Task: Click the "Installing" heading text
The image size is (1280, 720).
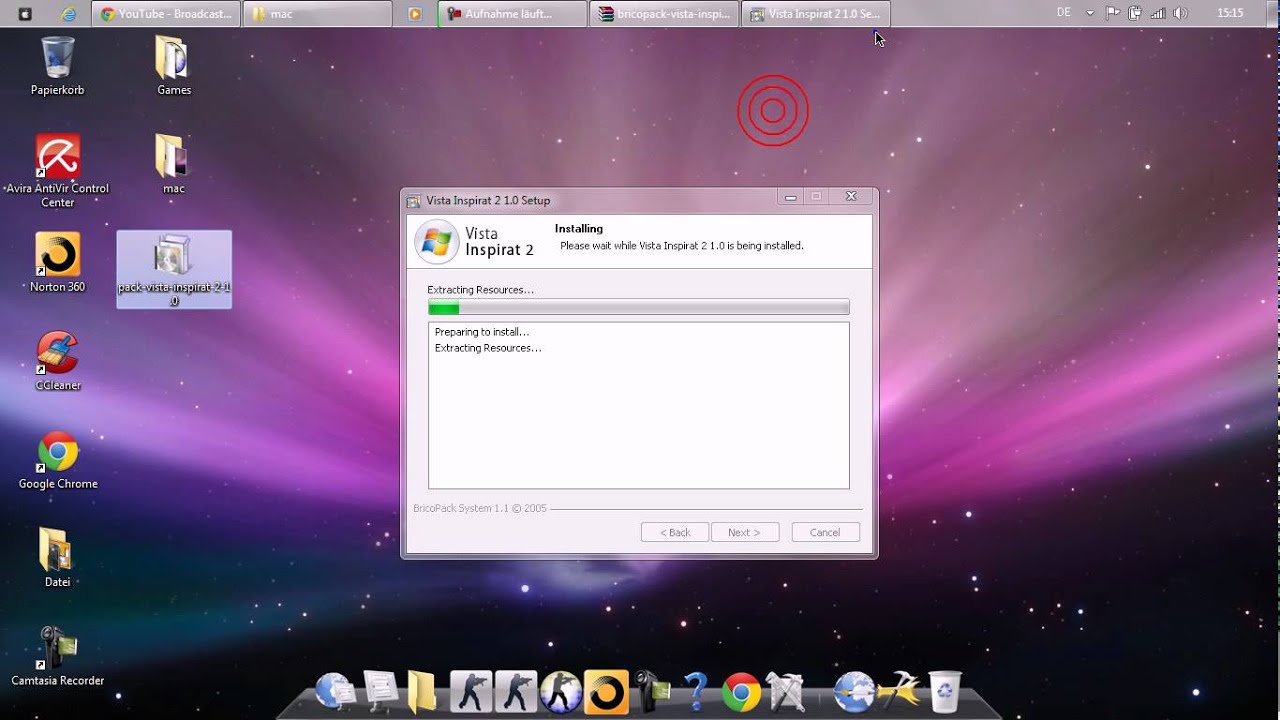Action: click(x=579, y=229)
